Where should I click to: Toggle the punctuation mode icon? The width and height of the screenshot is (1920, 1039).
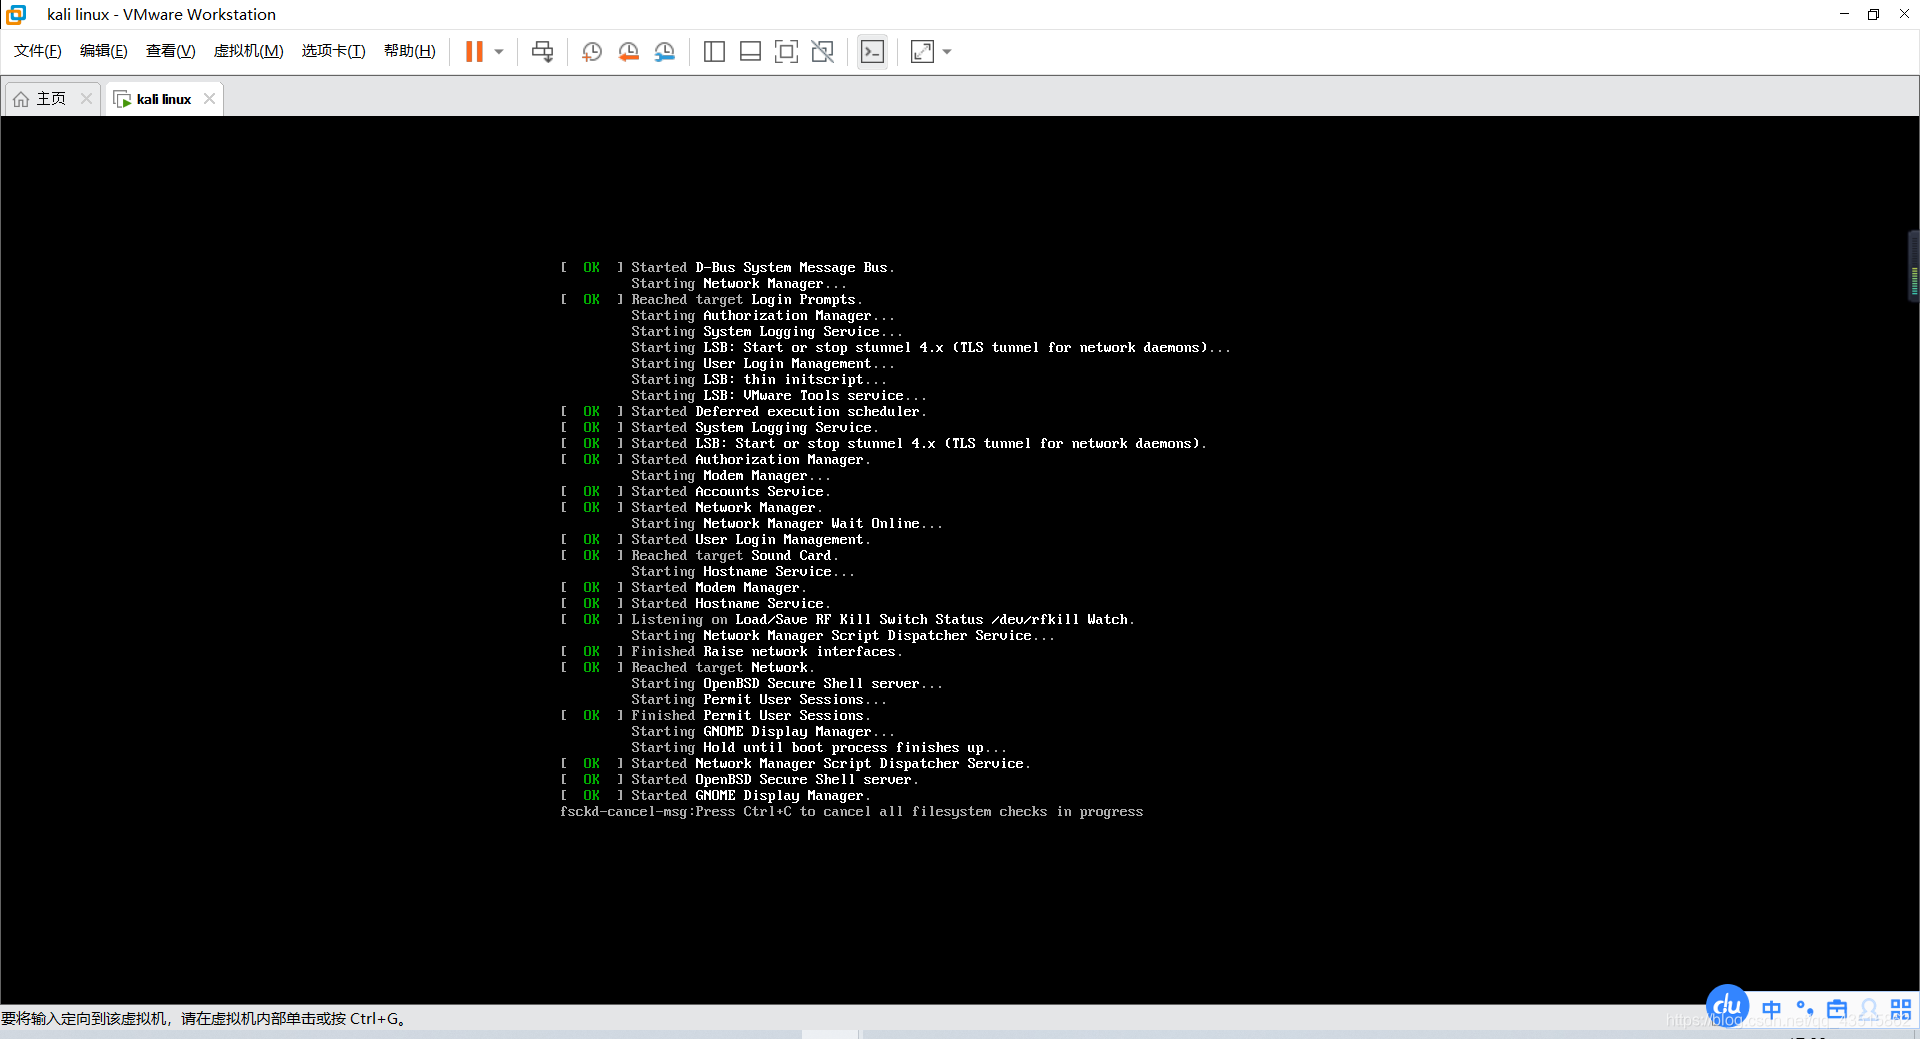pos(1805,1009)
